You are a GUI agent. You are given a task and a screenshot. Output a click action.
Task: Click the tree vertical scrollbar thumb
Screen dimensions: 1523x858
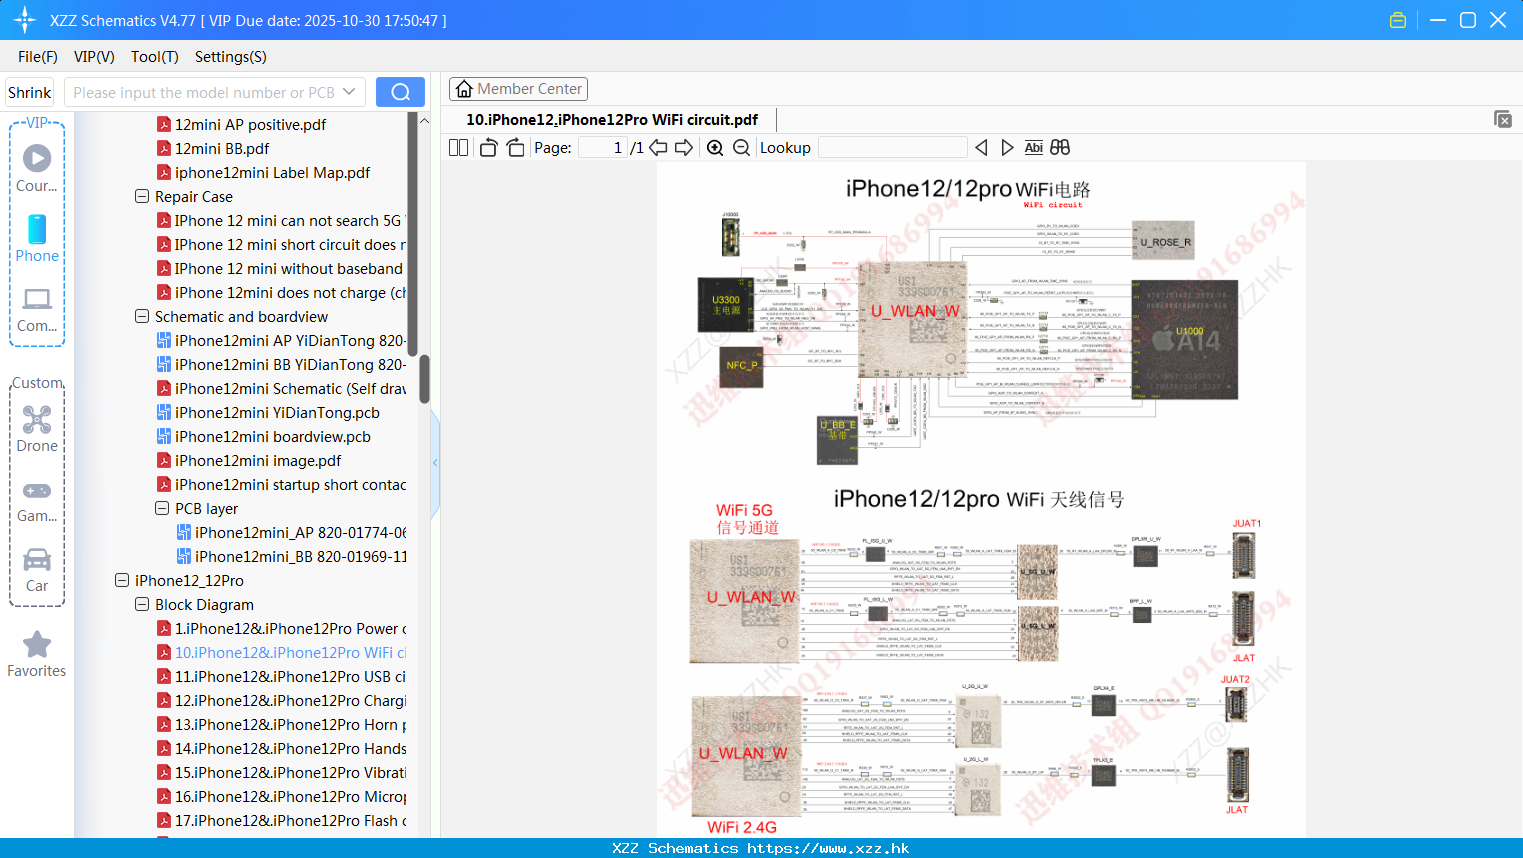tap(424, 379)
